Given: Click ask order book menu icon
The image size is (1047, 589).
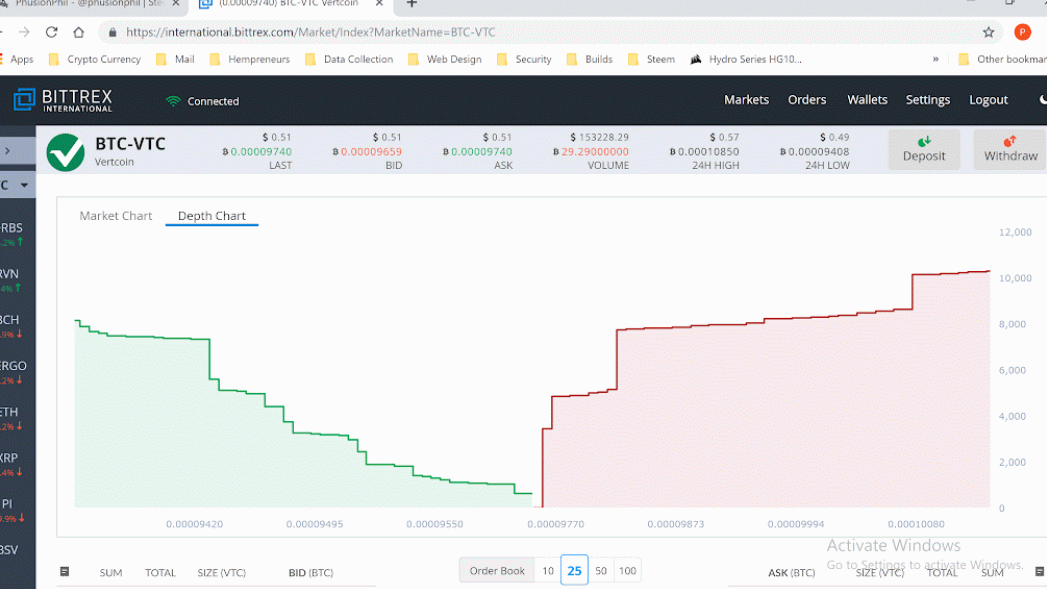Looking at the screenshot, I should point(1039,572).
